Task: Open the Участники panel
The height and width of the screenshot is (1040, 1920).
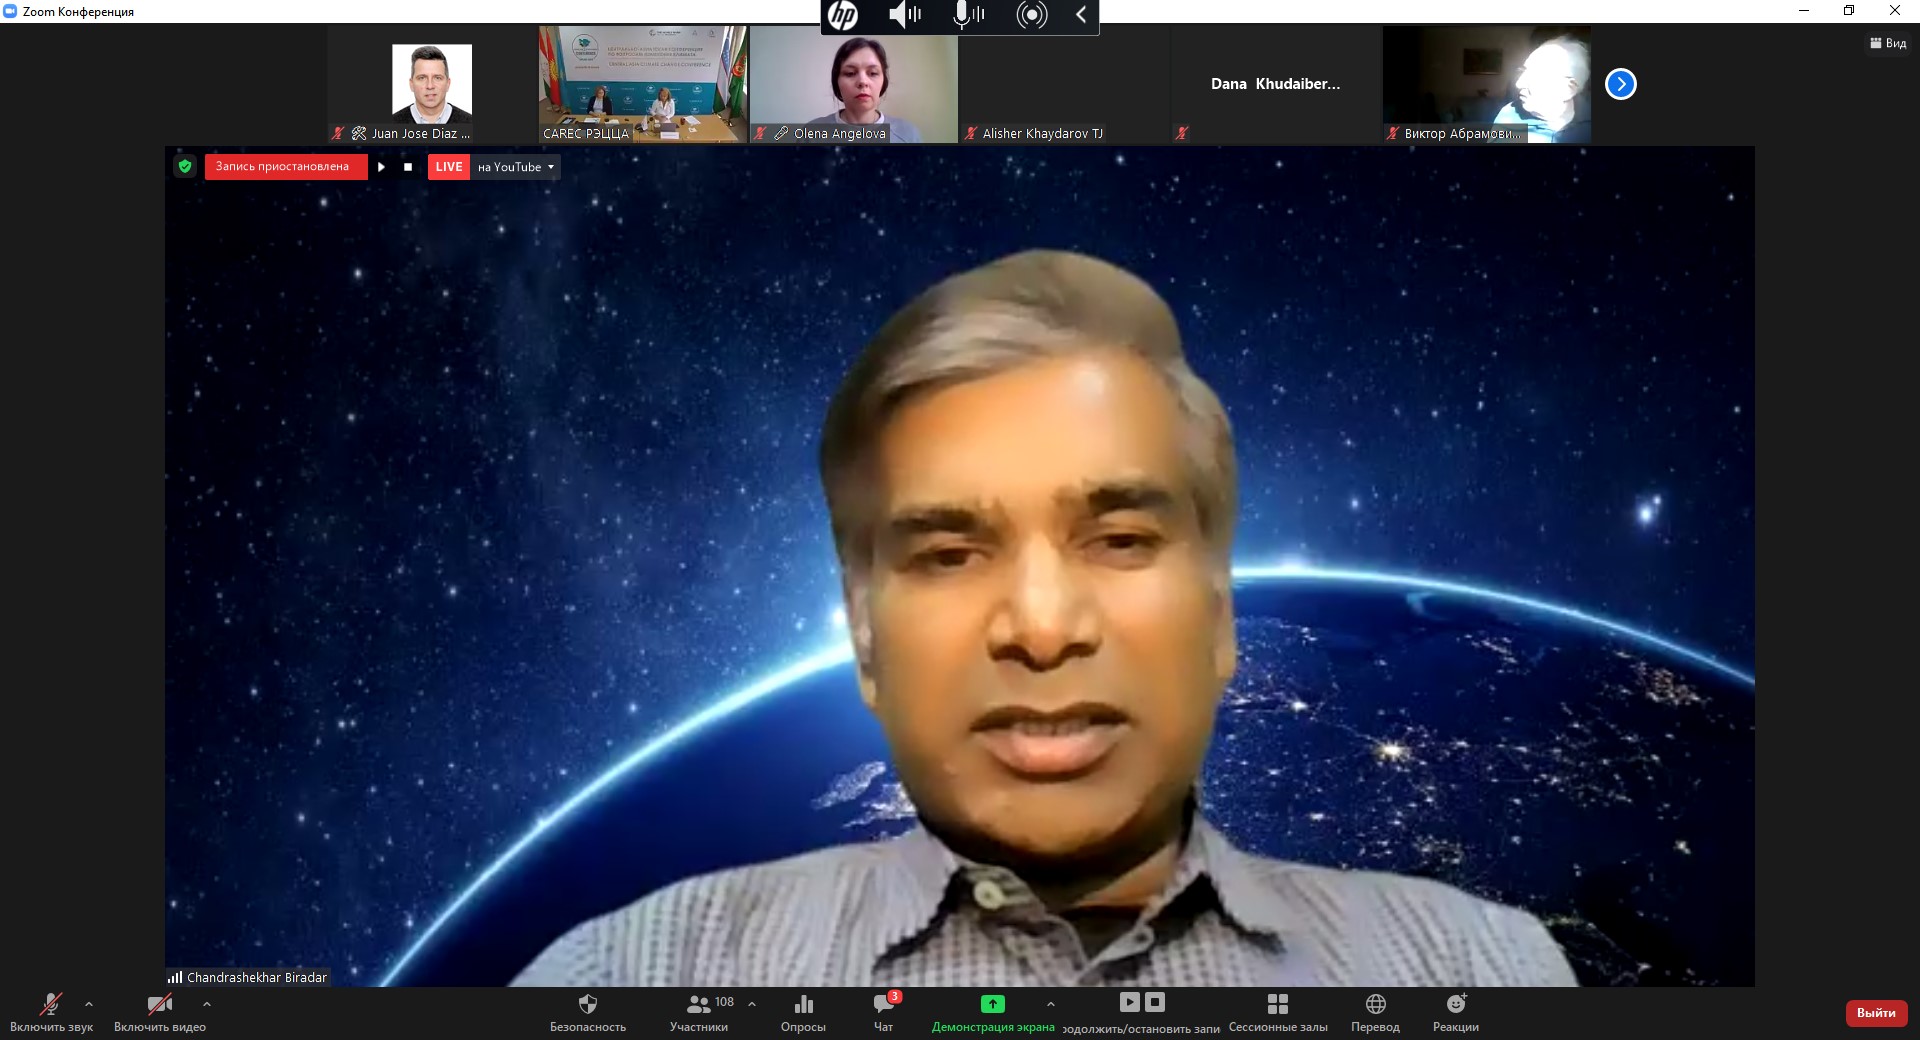Action: tap(699, 1012)
